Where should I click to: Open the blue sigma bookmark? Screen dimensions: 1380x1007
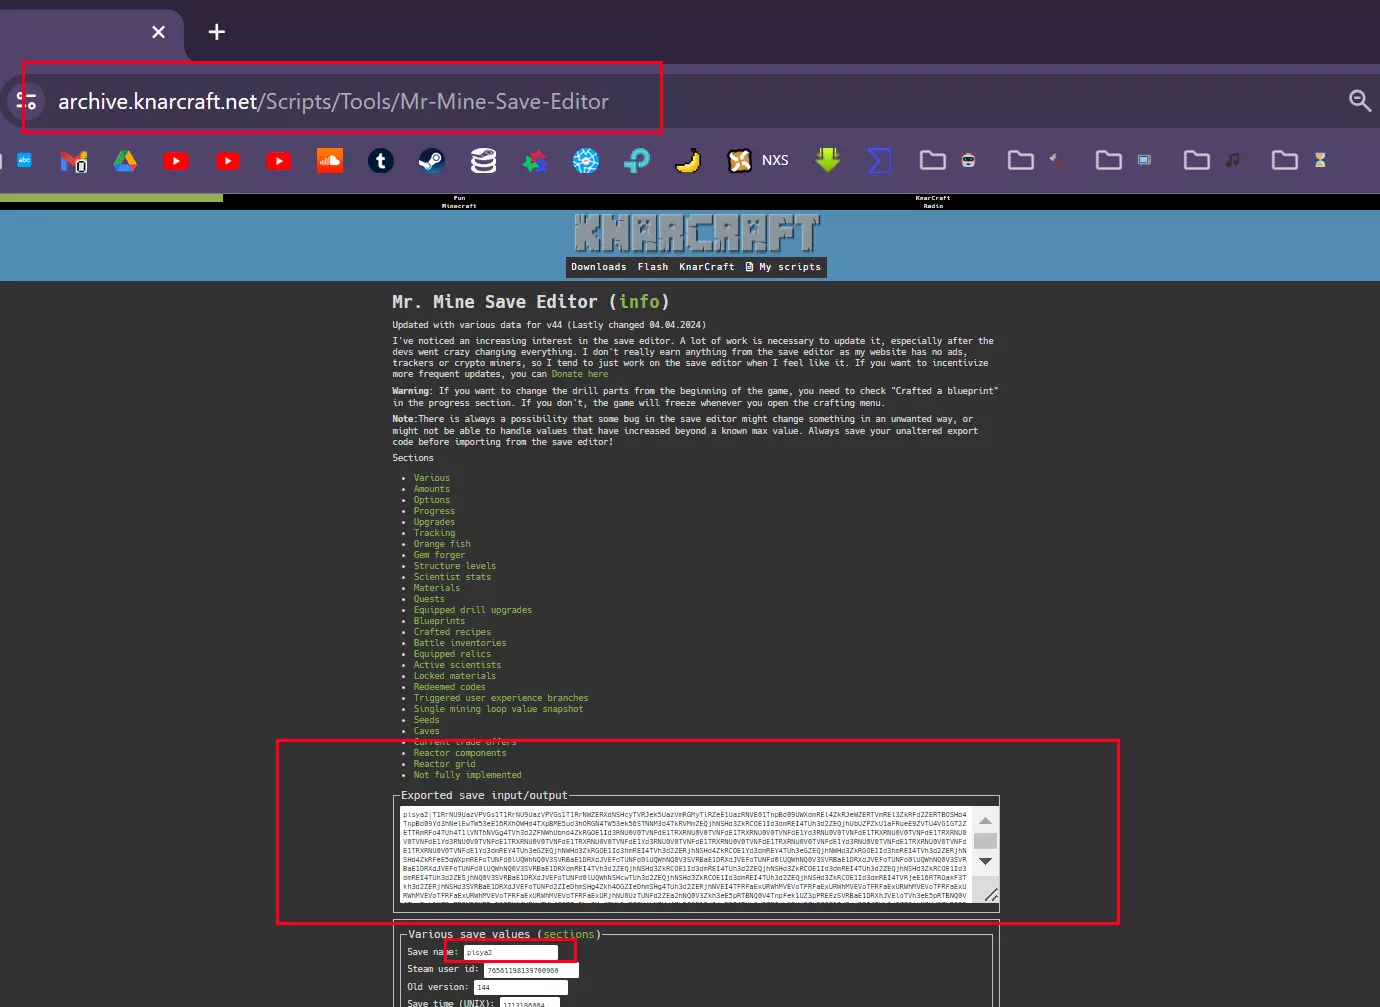click(x=879, y=161)
